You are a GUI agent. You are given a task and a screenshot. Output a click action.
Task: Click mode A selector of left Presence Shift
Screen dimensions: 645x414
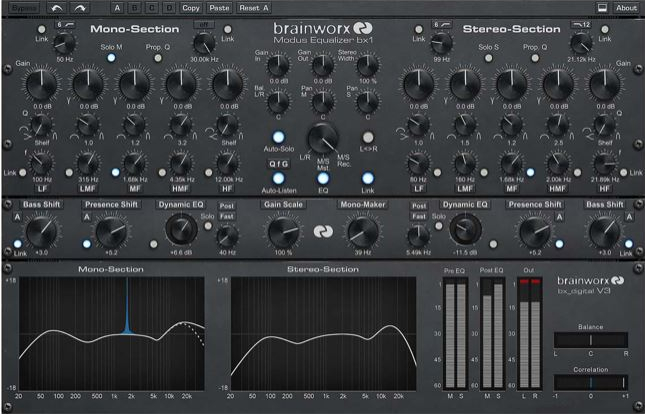87,217
